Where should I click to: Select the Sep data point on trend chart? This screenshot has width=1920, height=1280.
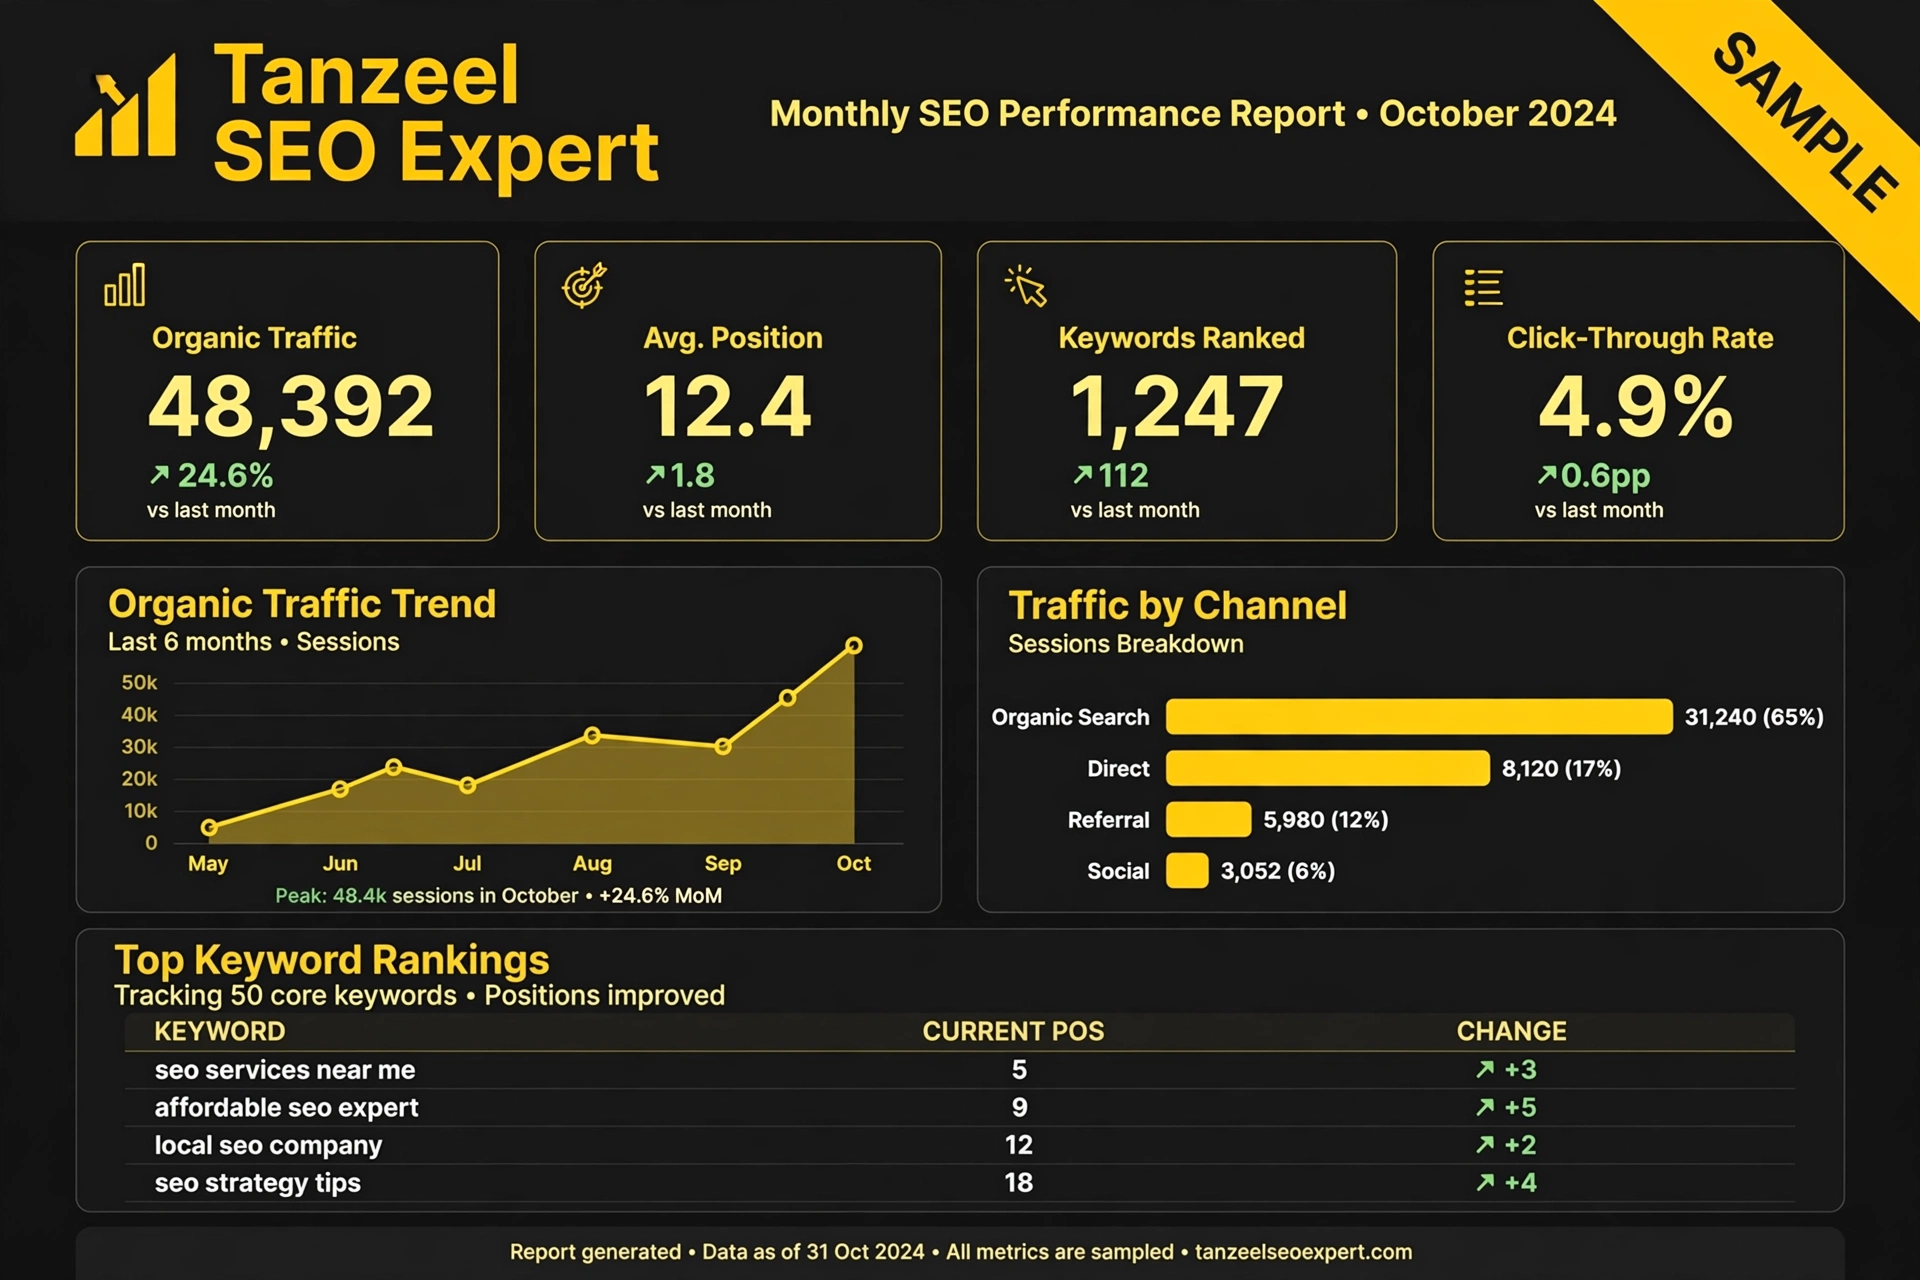tap(723, 746)
